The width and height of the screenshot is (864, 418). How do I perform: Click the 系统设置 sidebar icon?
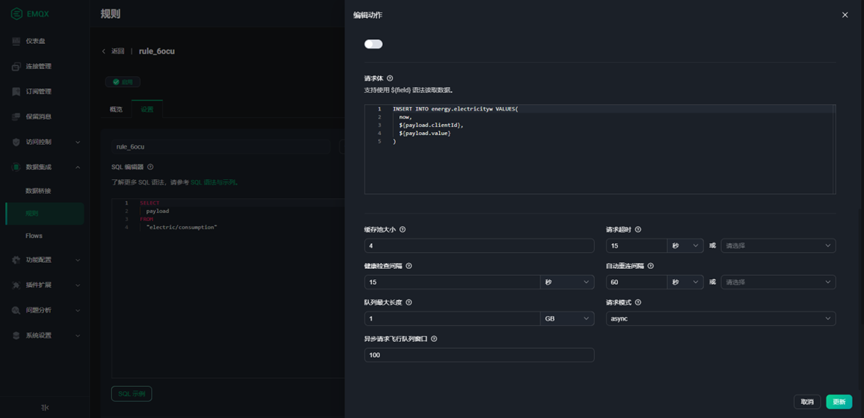17,335
